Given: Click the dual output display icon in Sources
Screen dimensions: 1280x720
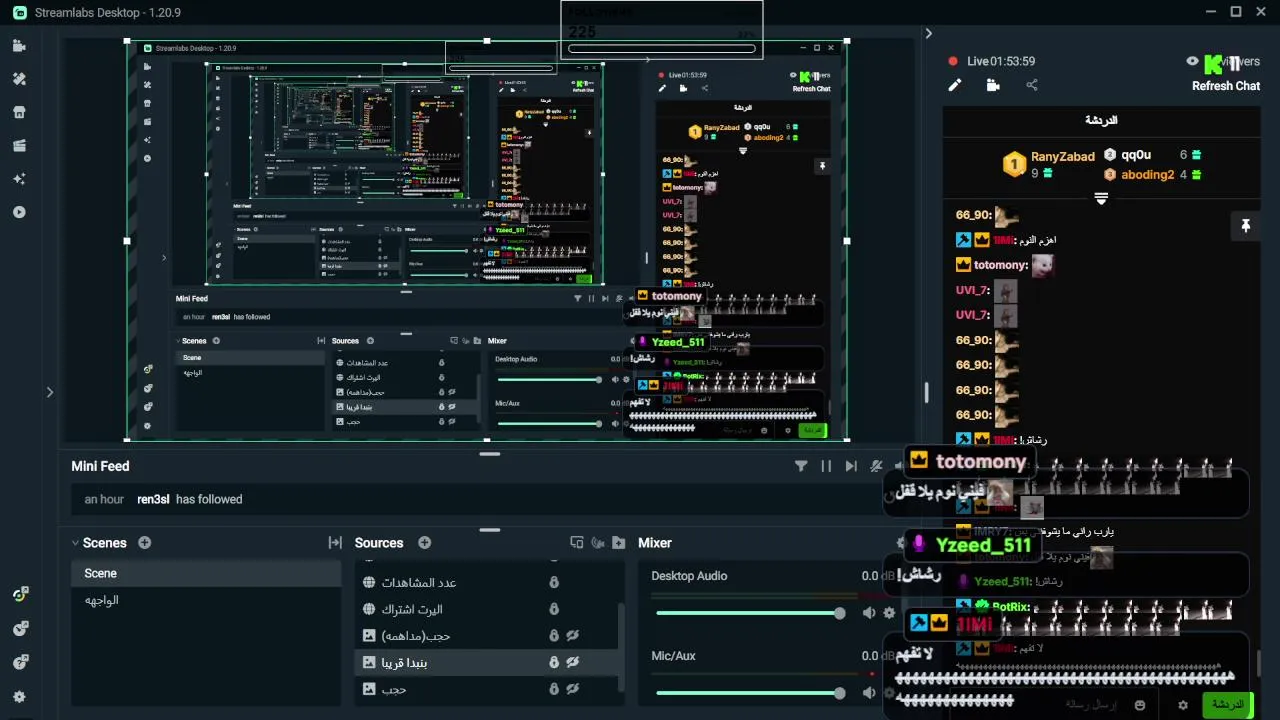Looking at the screenshot, I should (x=576, y=543).
